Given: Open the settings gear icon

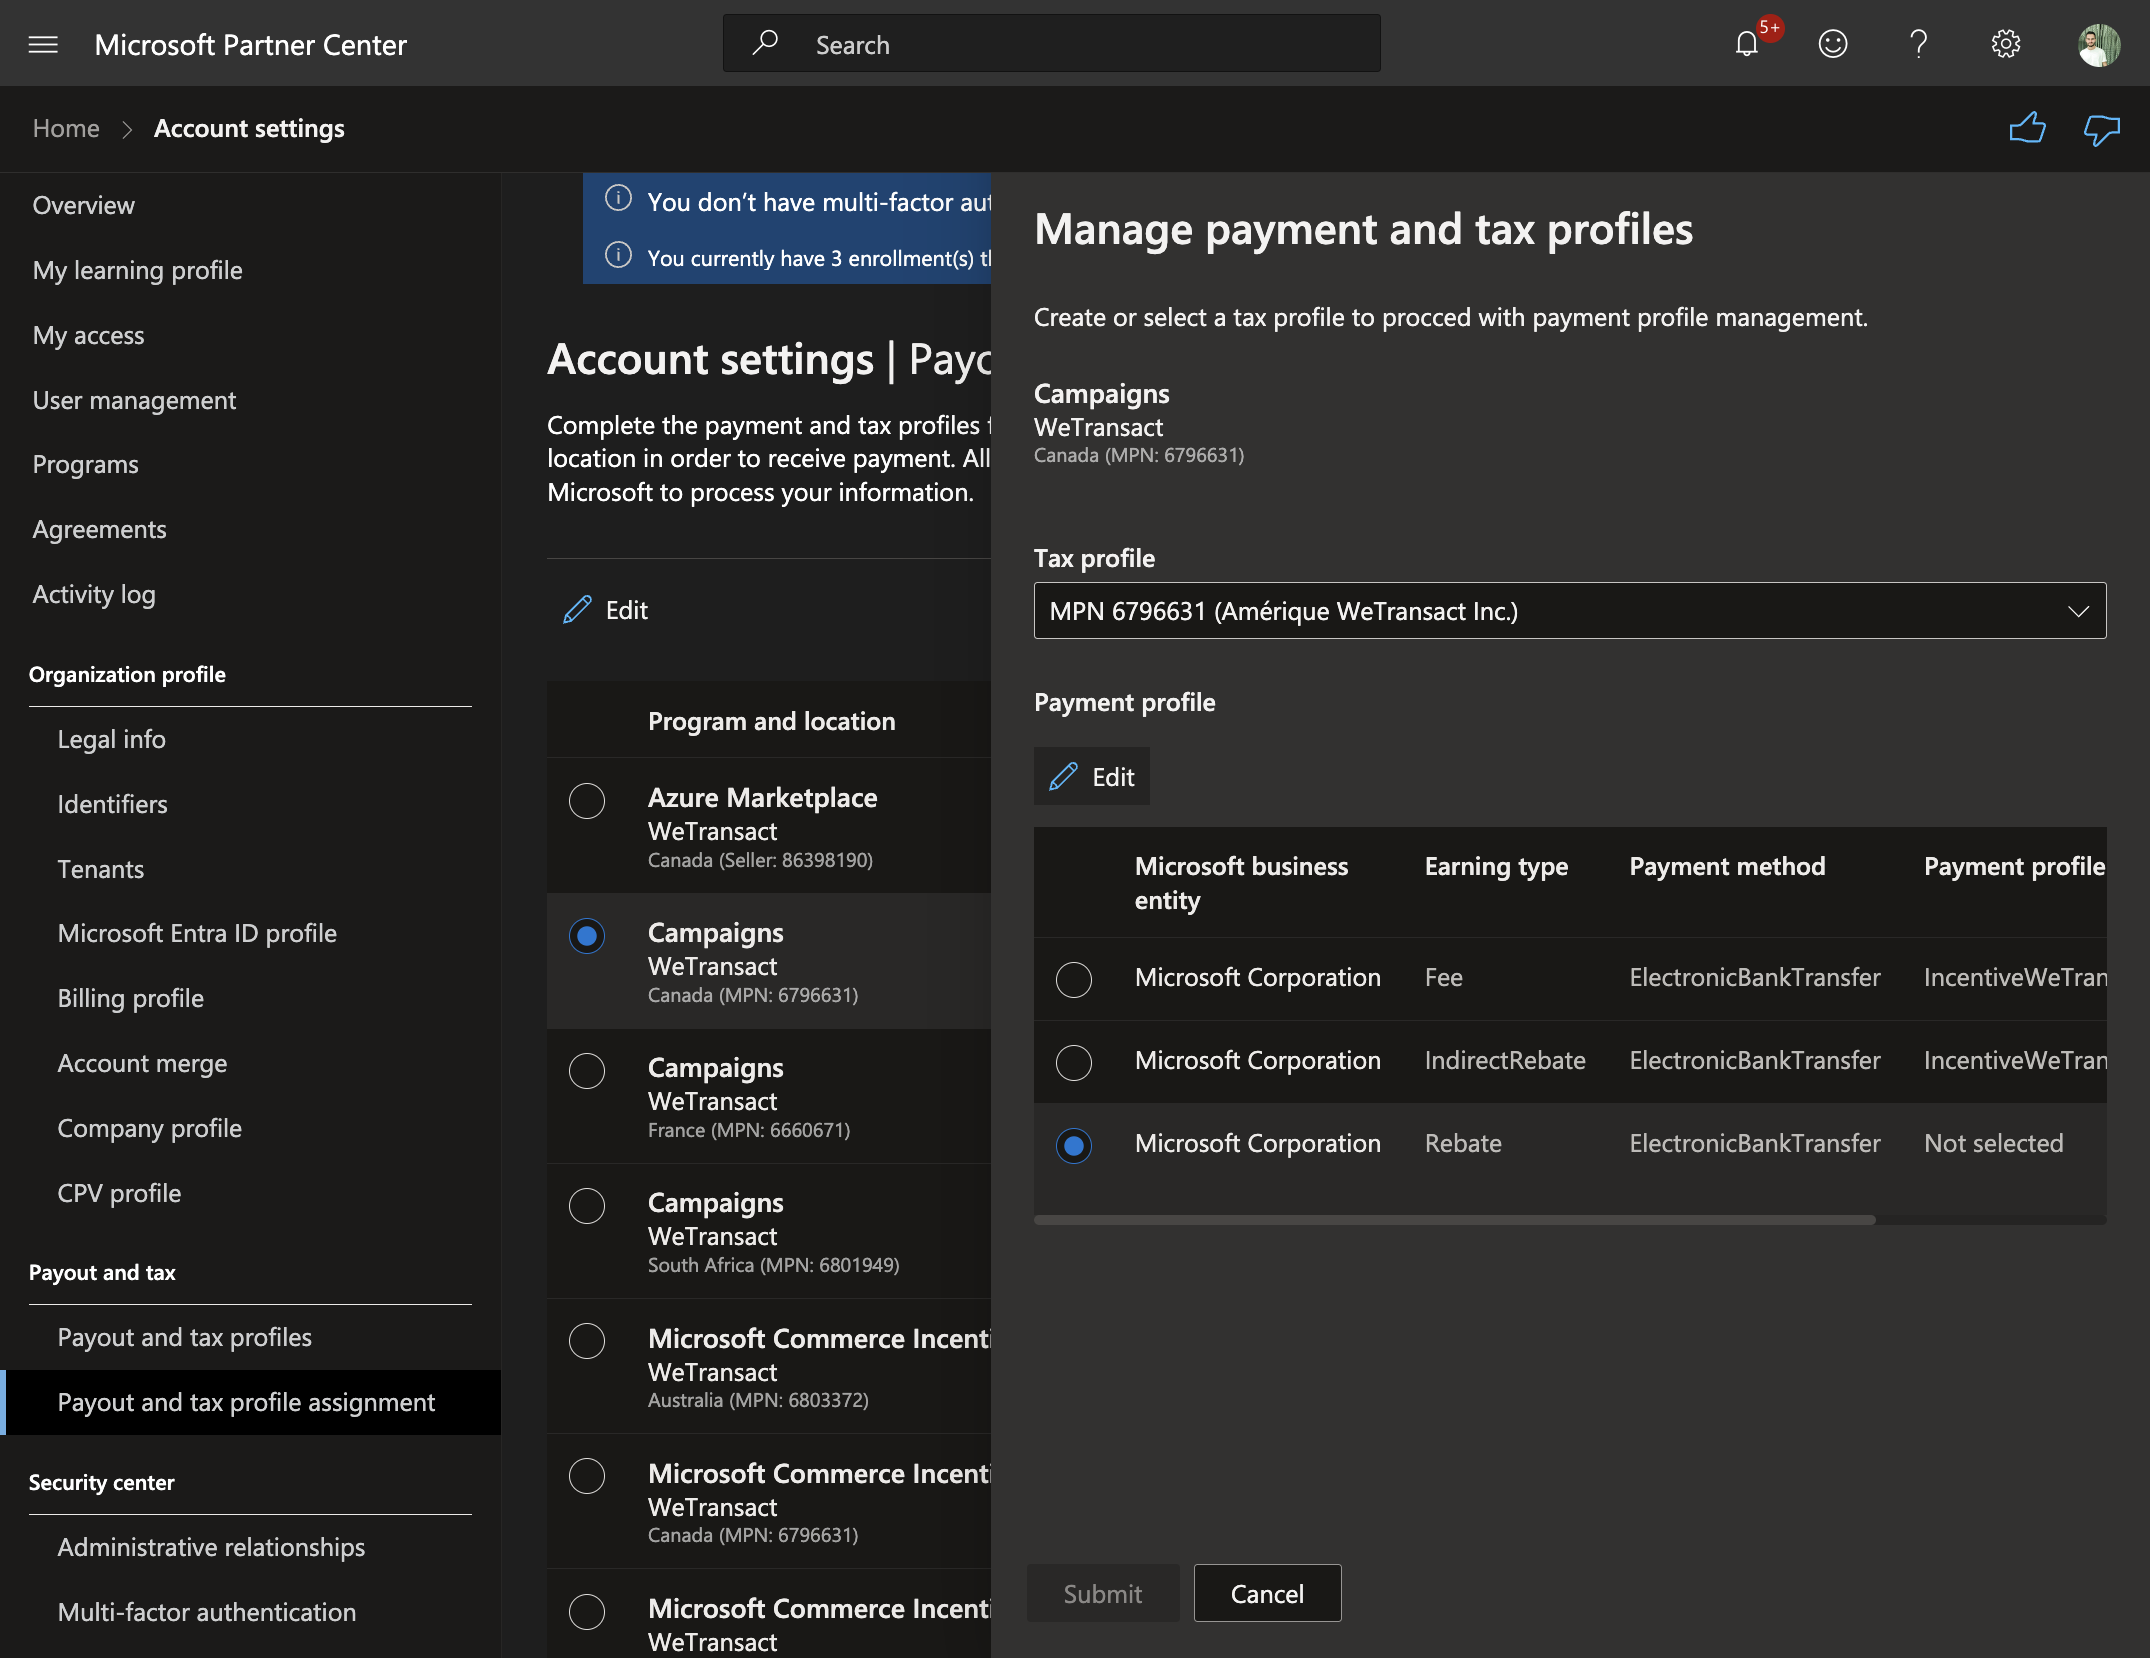Looking at the screenshot, I should (2005, 44).
